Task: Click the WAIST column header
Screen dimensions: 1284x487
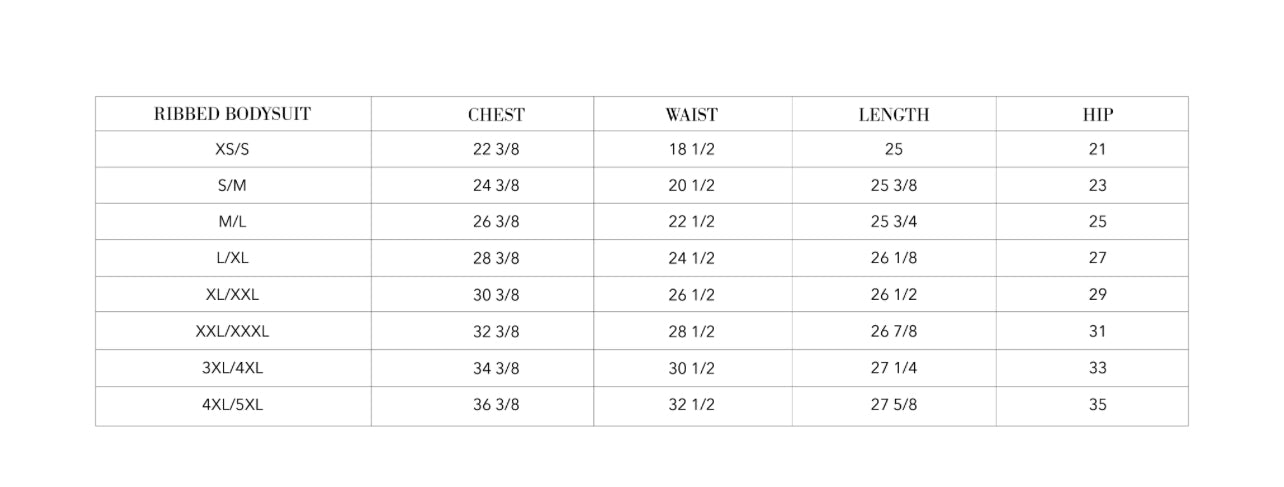Action: pos(691,115)
